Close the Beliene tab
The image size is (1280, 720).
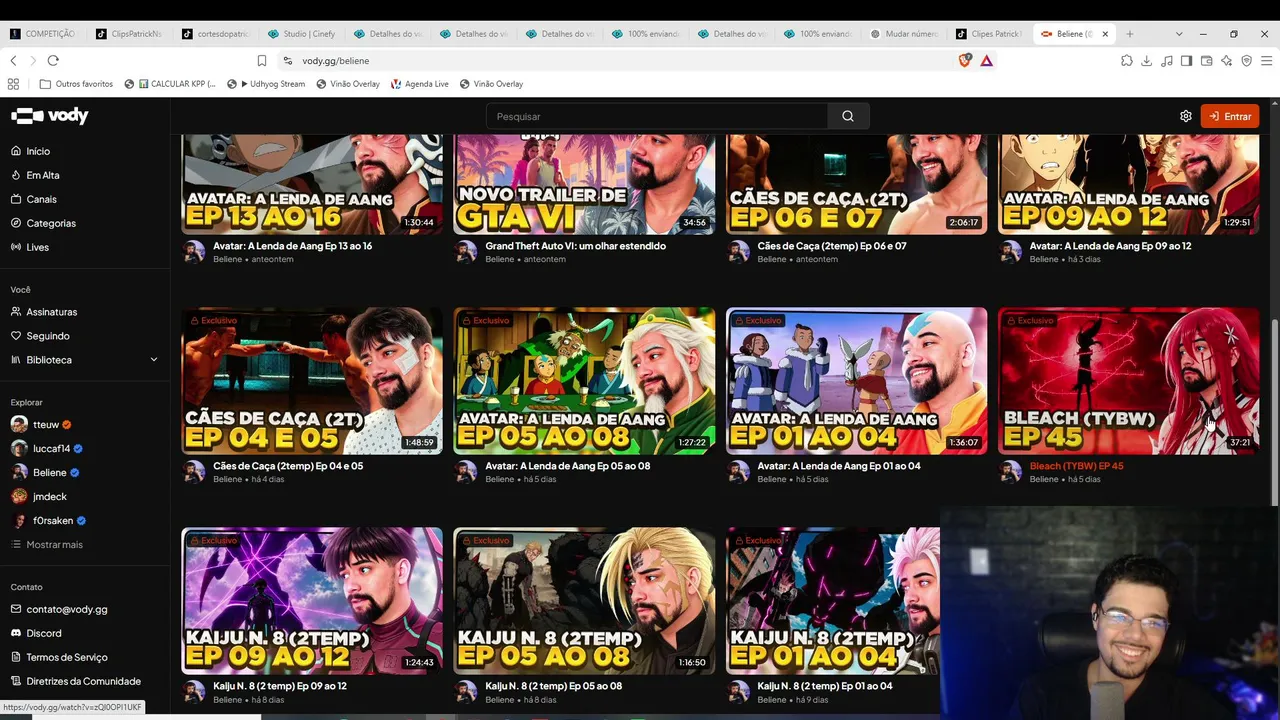tap(1105, 34)
